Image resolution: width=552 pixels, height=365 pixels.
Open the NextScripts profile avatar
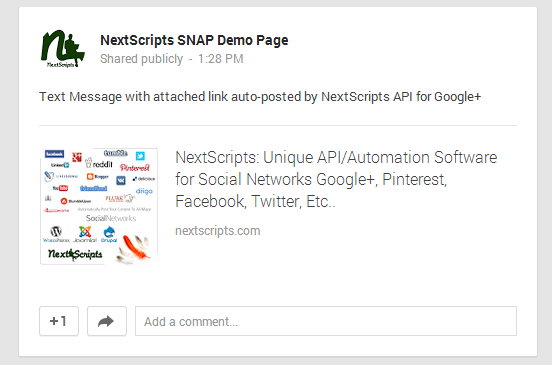(x=63, y=49)
